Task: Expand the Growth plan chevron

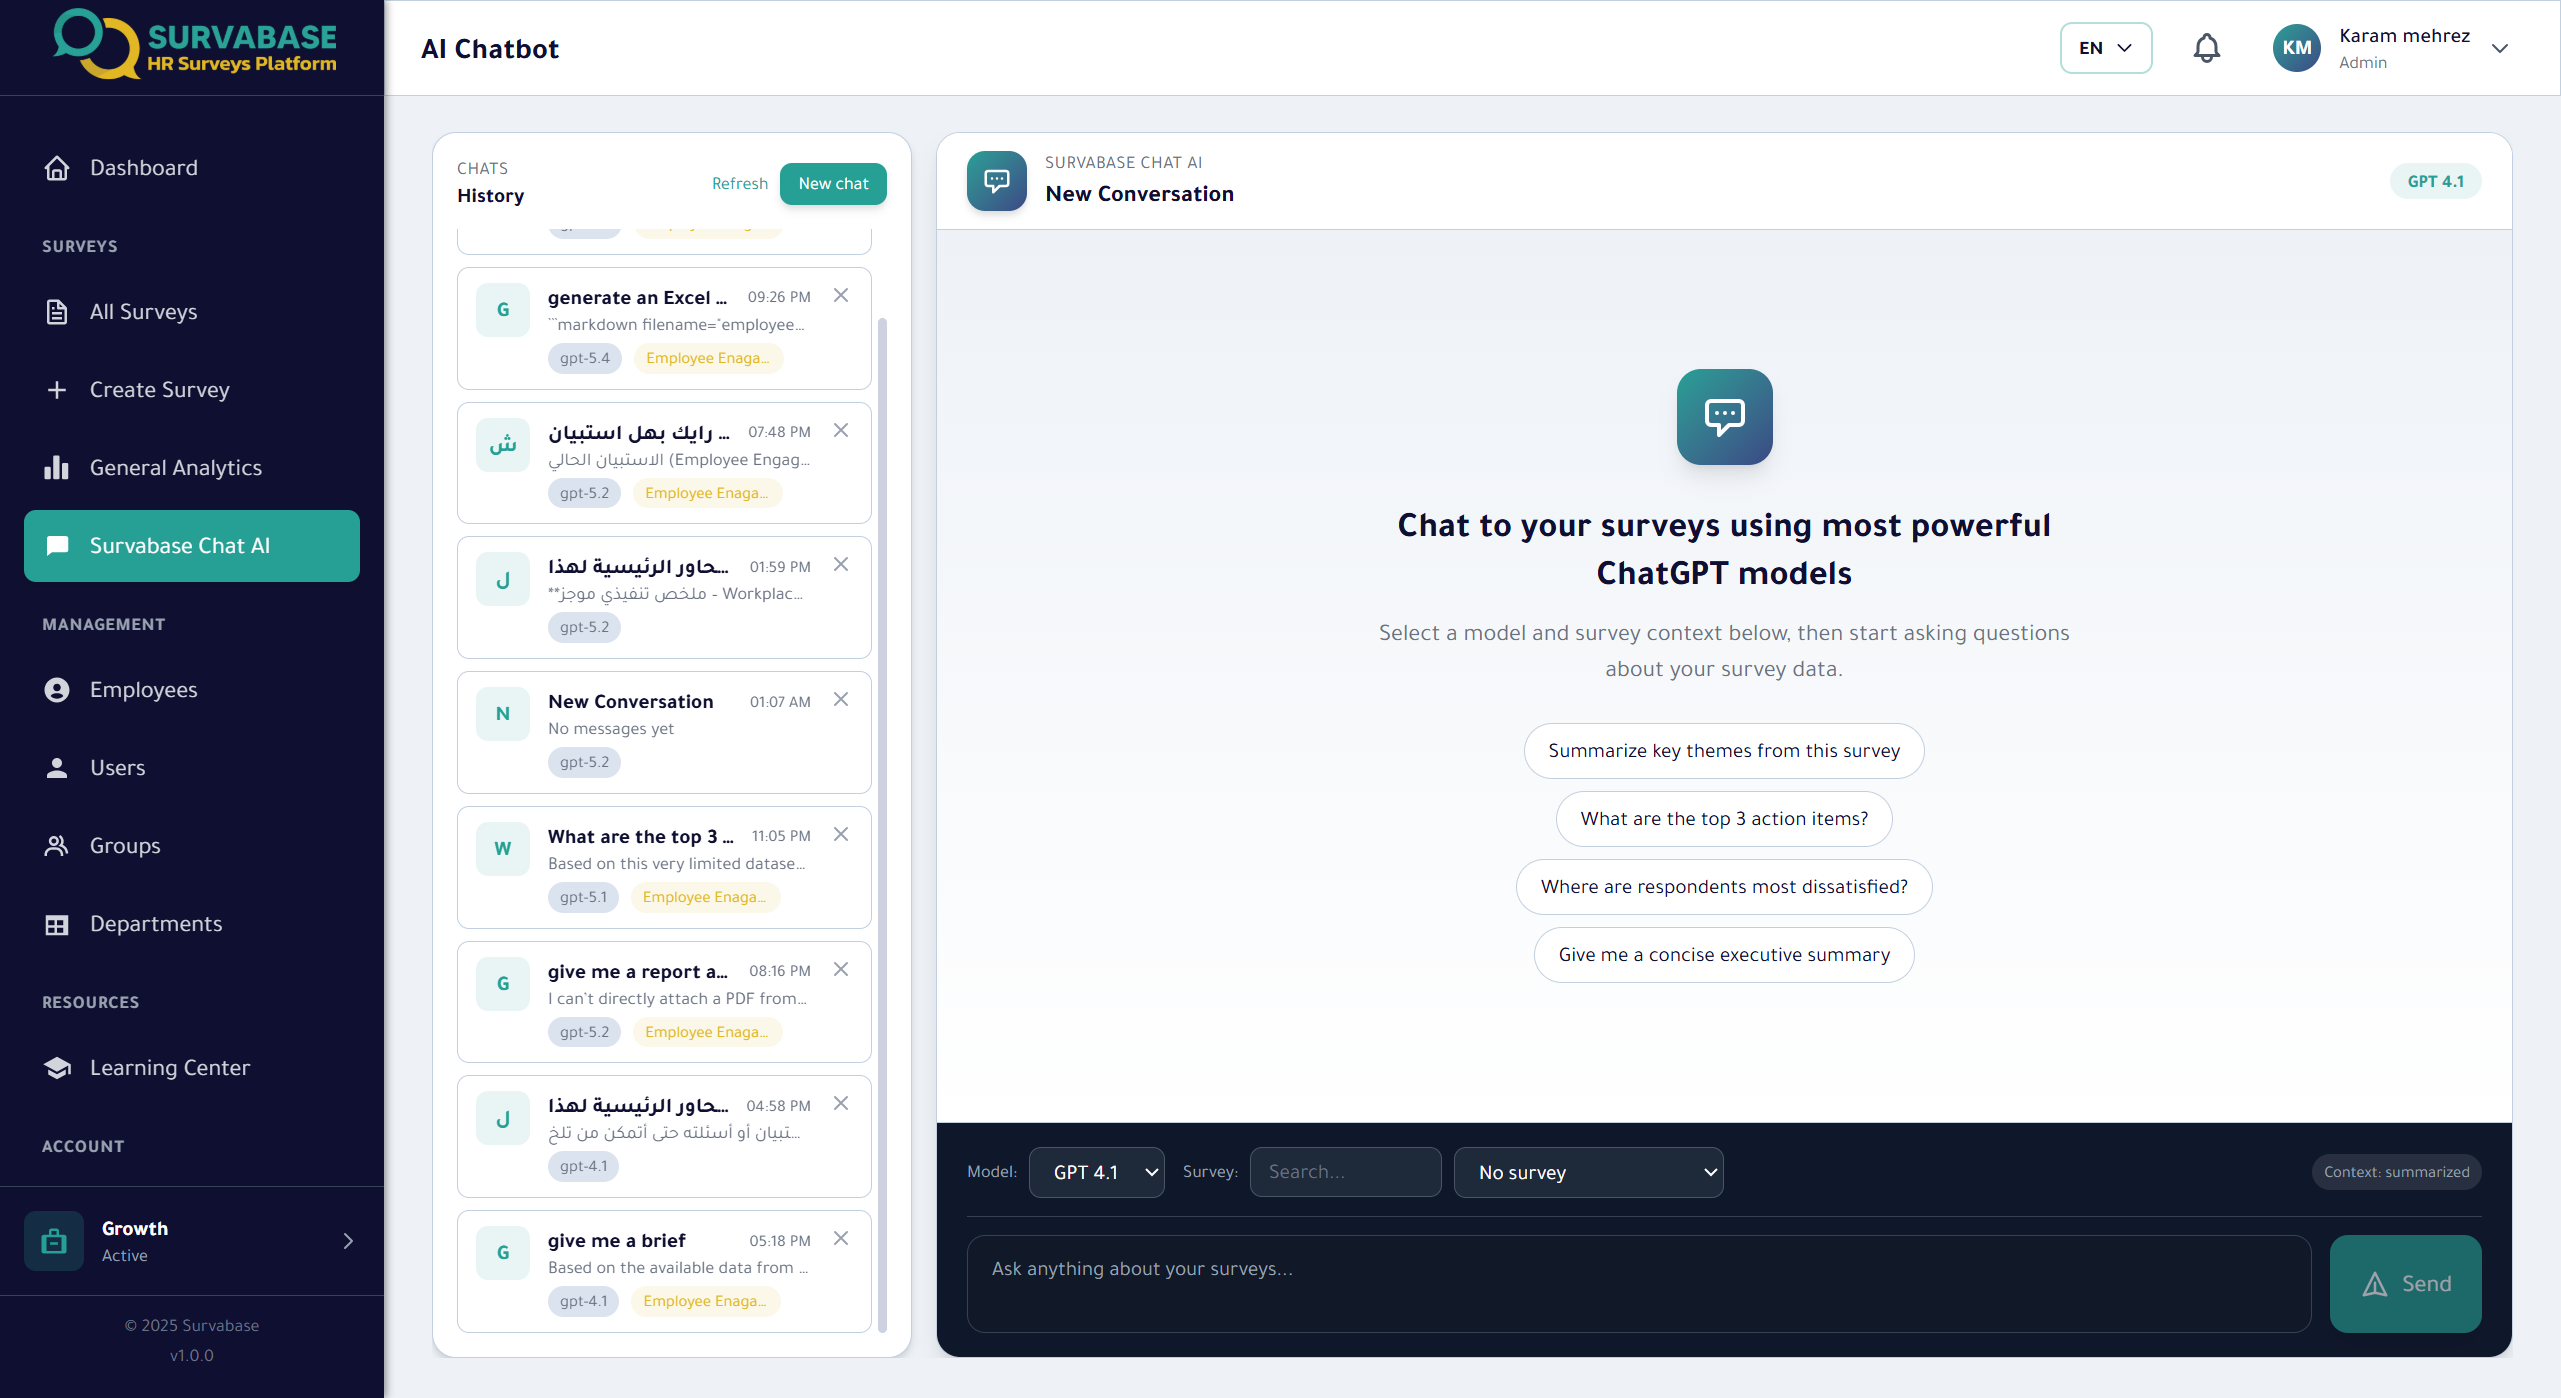Action: tap(348, 1241)
